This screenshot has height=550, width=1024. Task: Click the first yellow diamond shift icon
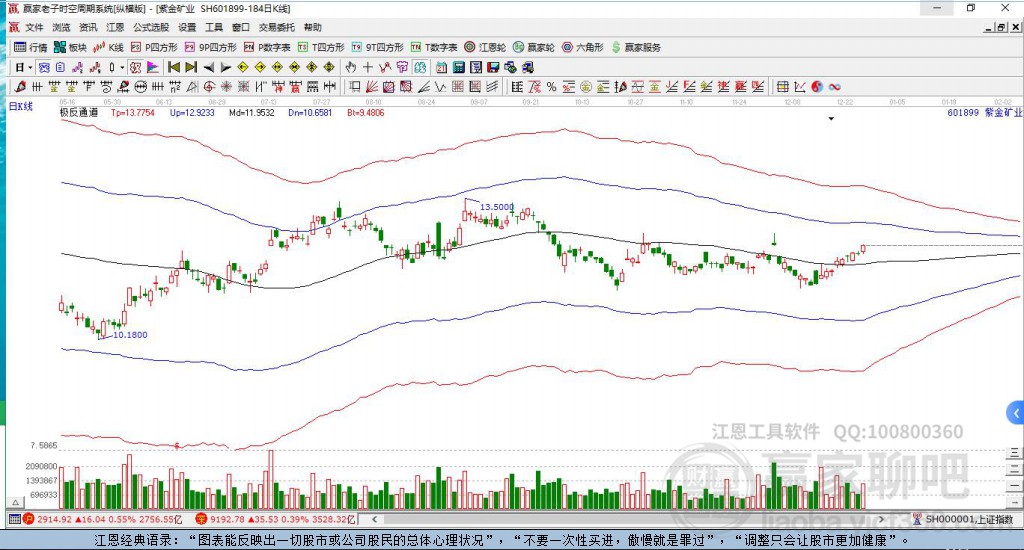click(242, 67)
